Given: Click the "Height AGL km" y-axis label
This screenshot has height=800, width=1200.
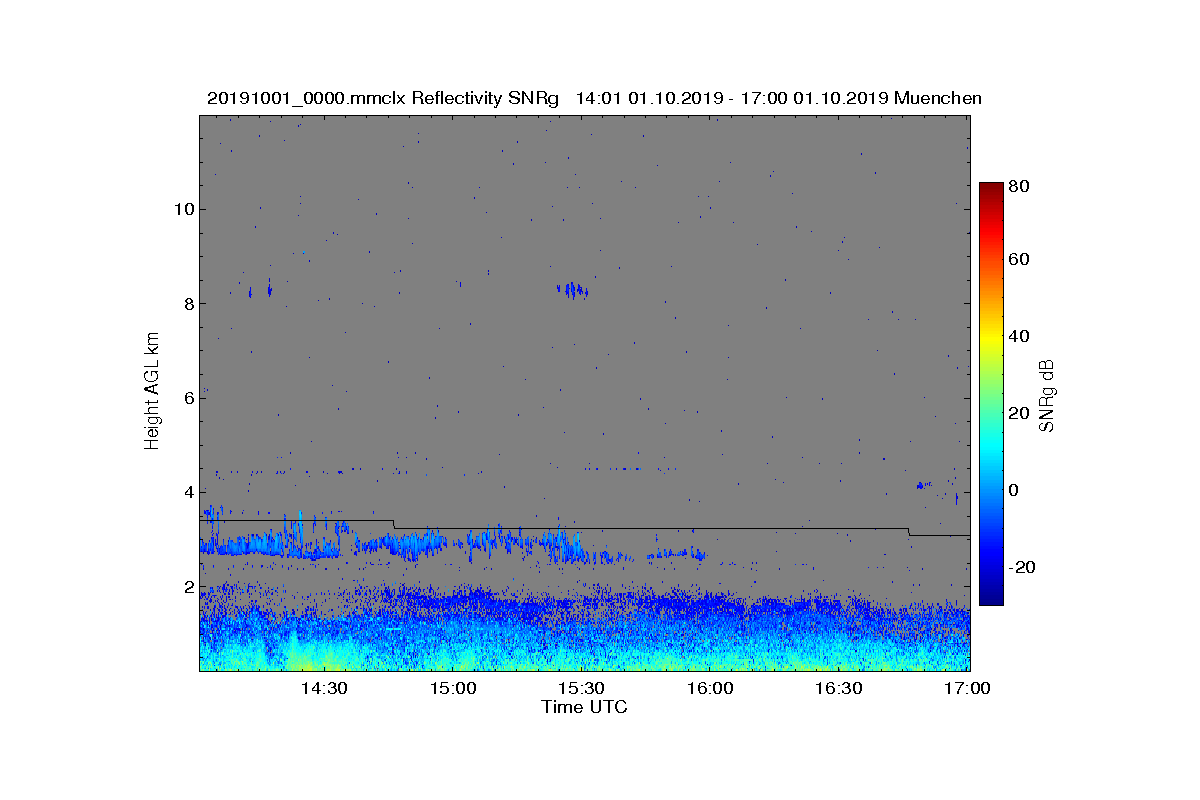Looking at the screenshot, I should 152,391.
